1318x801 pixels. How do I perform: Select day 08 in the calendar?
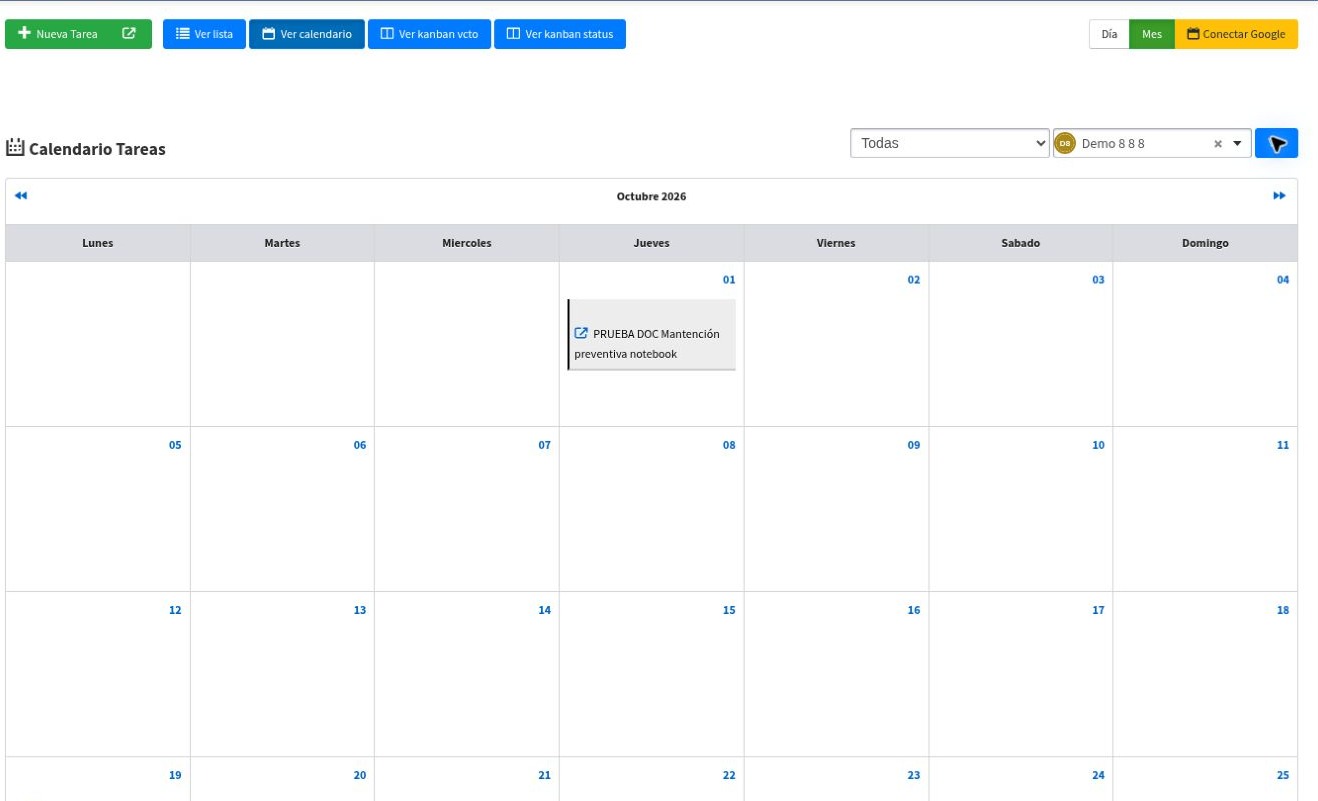(729, 445)
